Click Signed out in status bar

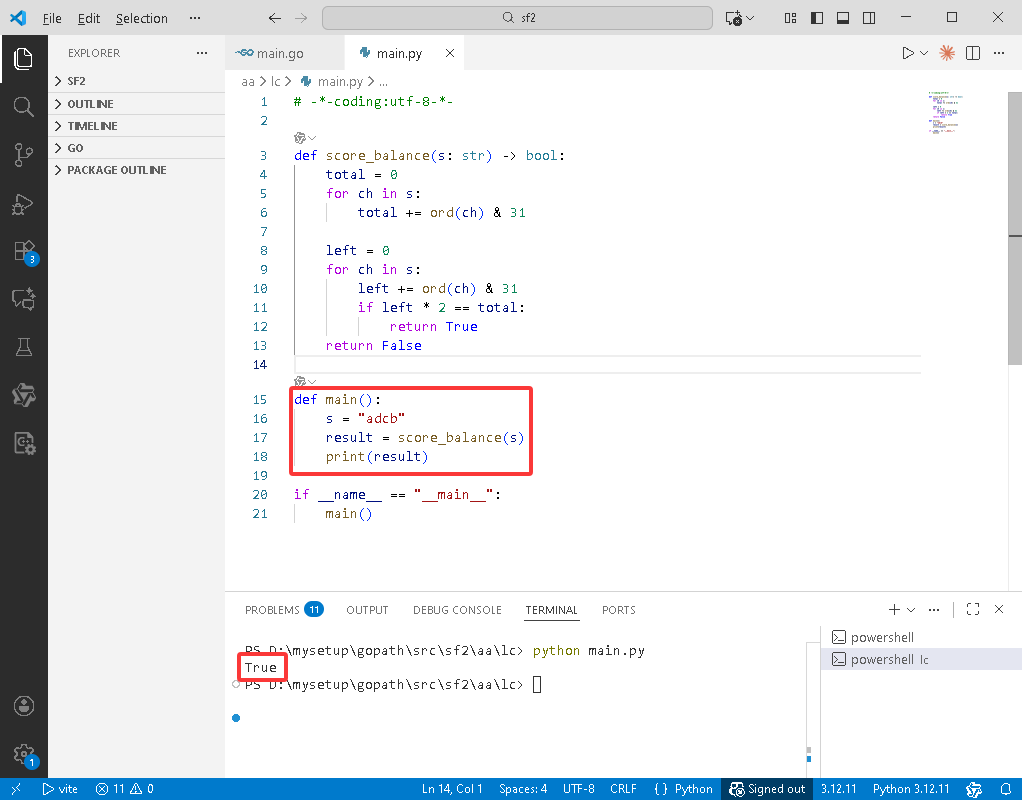point(767,789)
